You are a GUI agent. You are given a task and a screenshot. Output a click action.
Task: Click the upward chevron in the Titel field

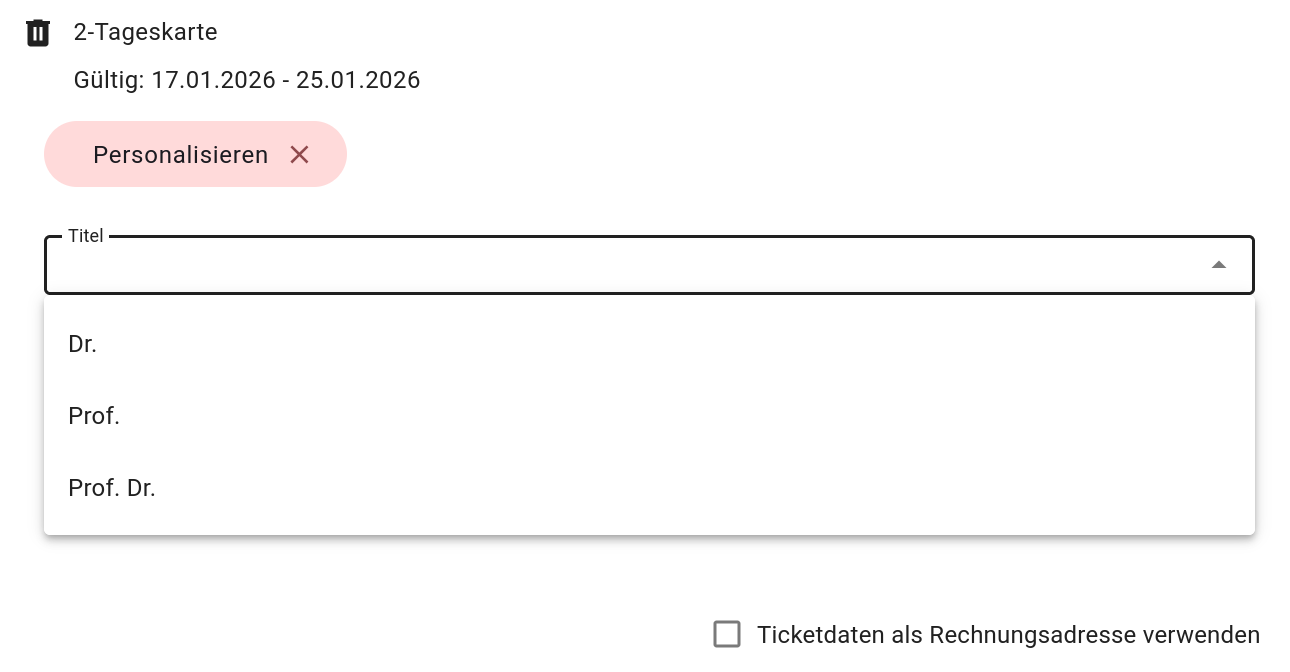[x=1219, y=264]
